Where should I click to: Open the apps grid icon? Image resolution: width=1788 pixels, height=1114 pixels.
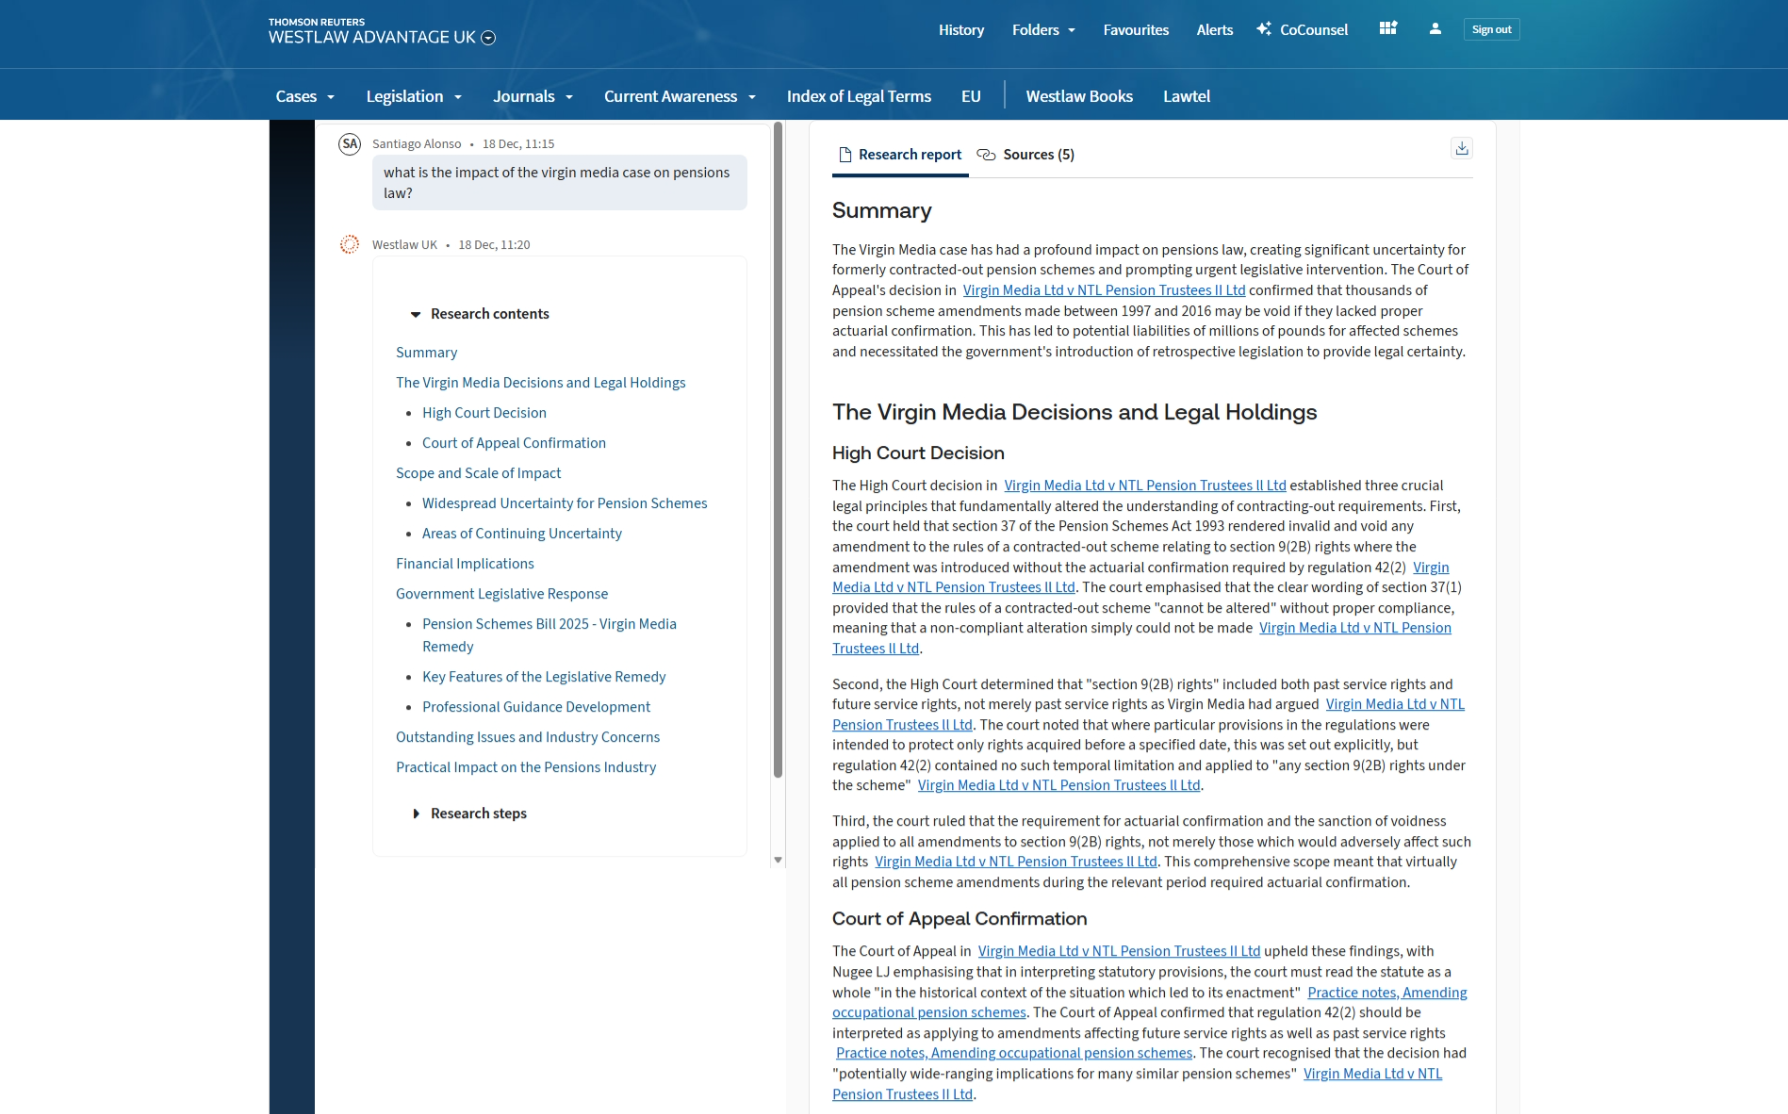(1388, 29)
